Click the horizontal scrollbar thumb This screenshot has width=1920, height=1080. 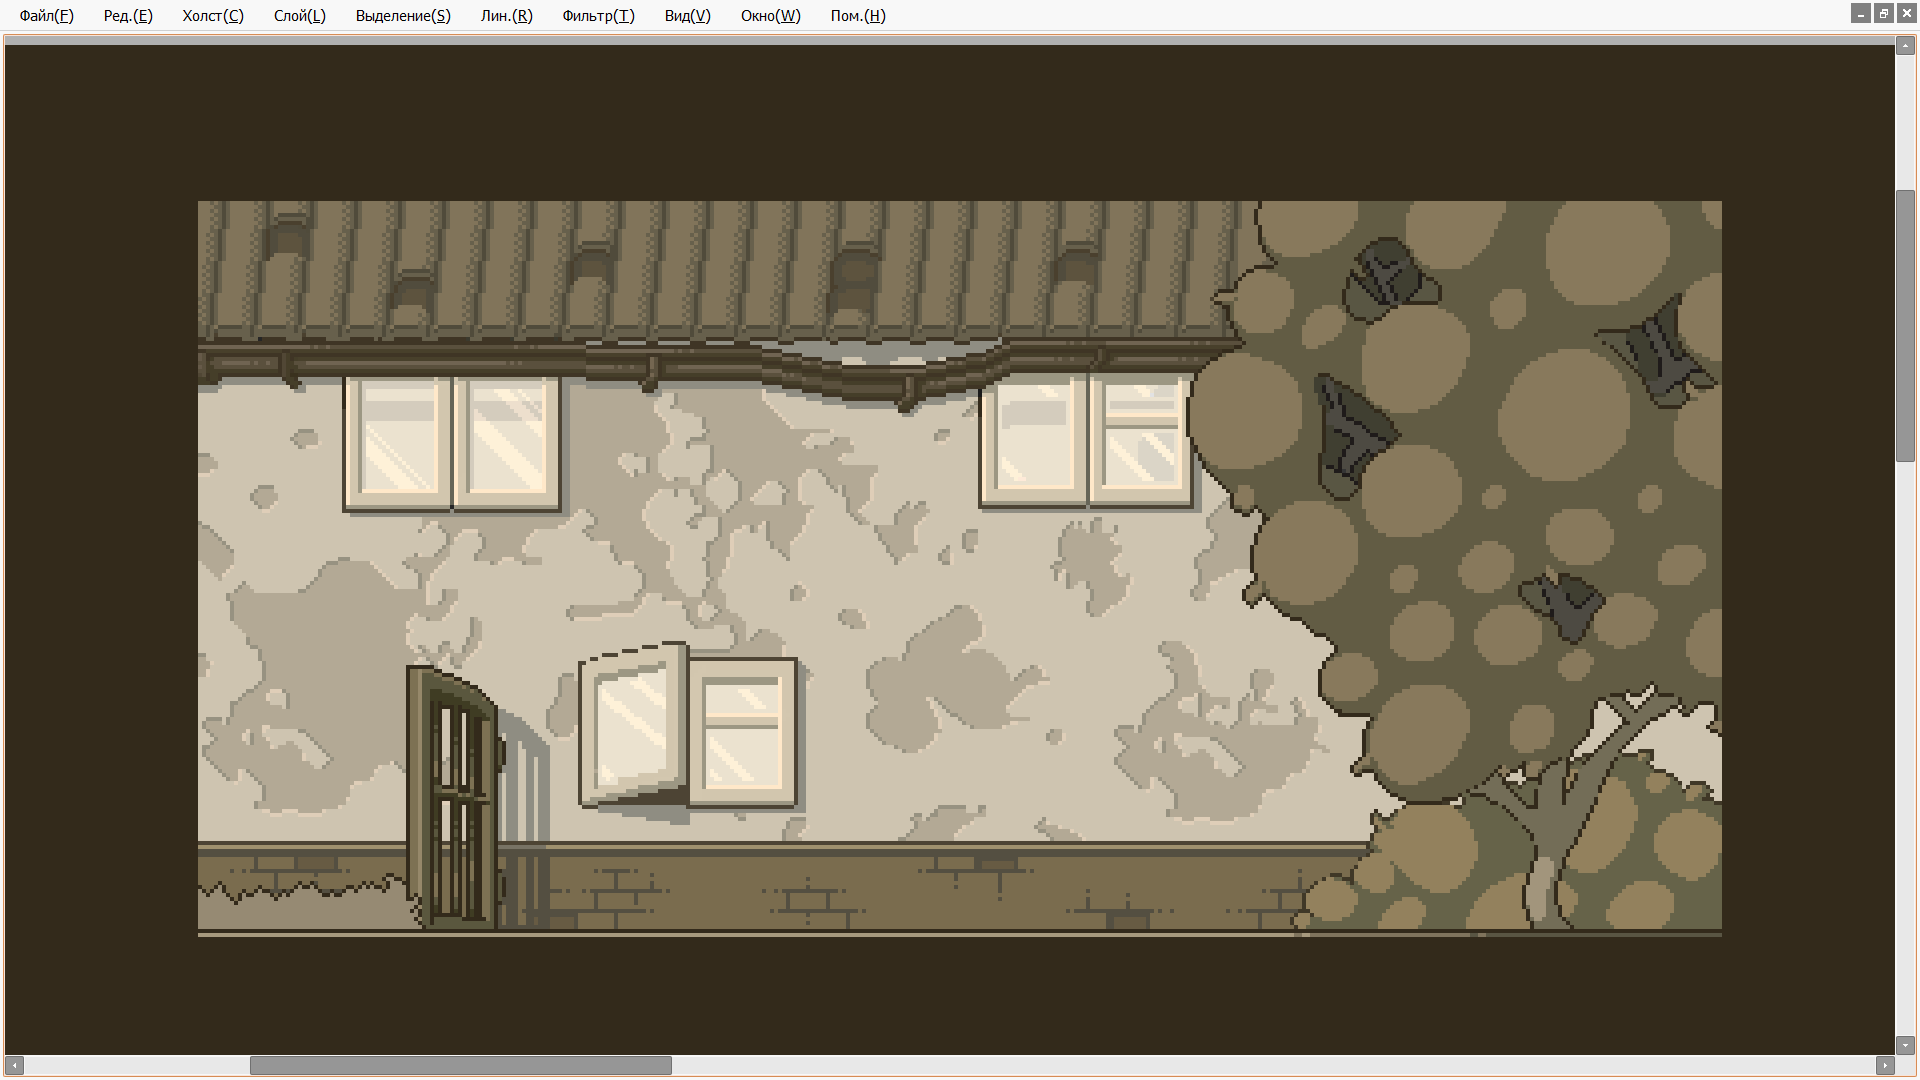pos(460,1066)
